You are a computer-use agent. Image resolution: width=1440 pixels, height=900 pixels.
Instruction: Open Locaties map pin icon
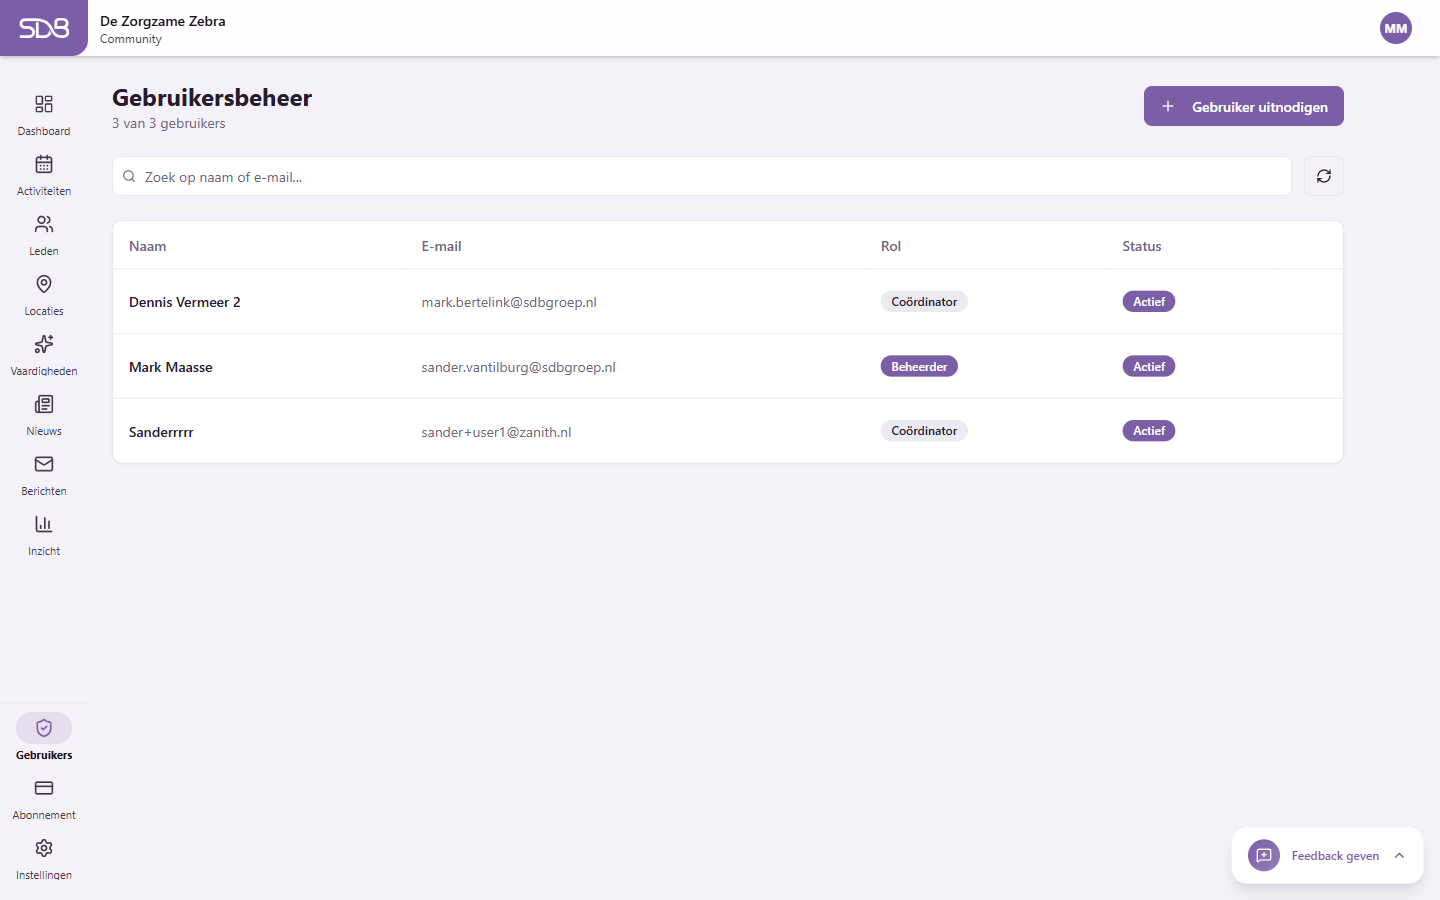(44, 285)
